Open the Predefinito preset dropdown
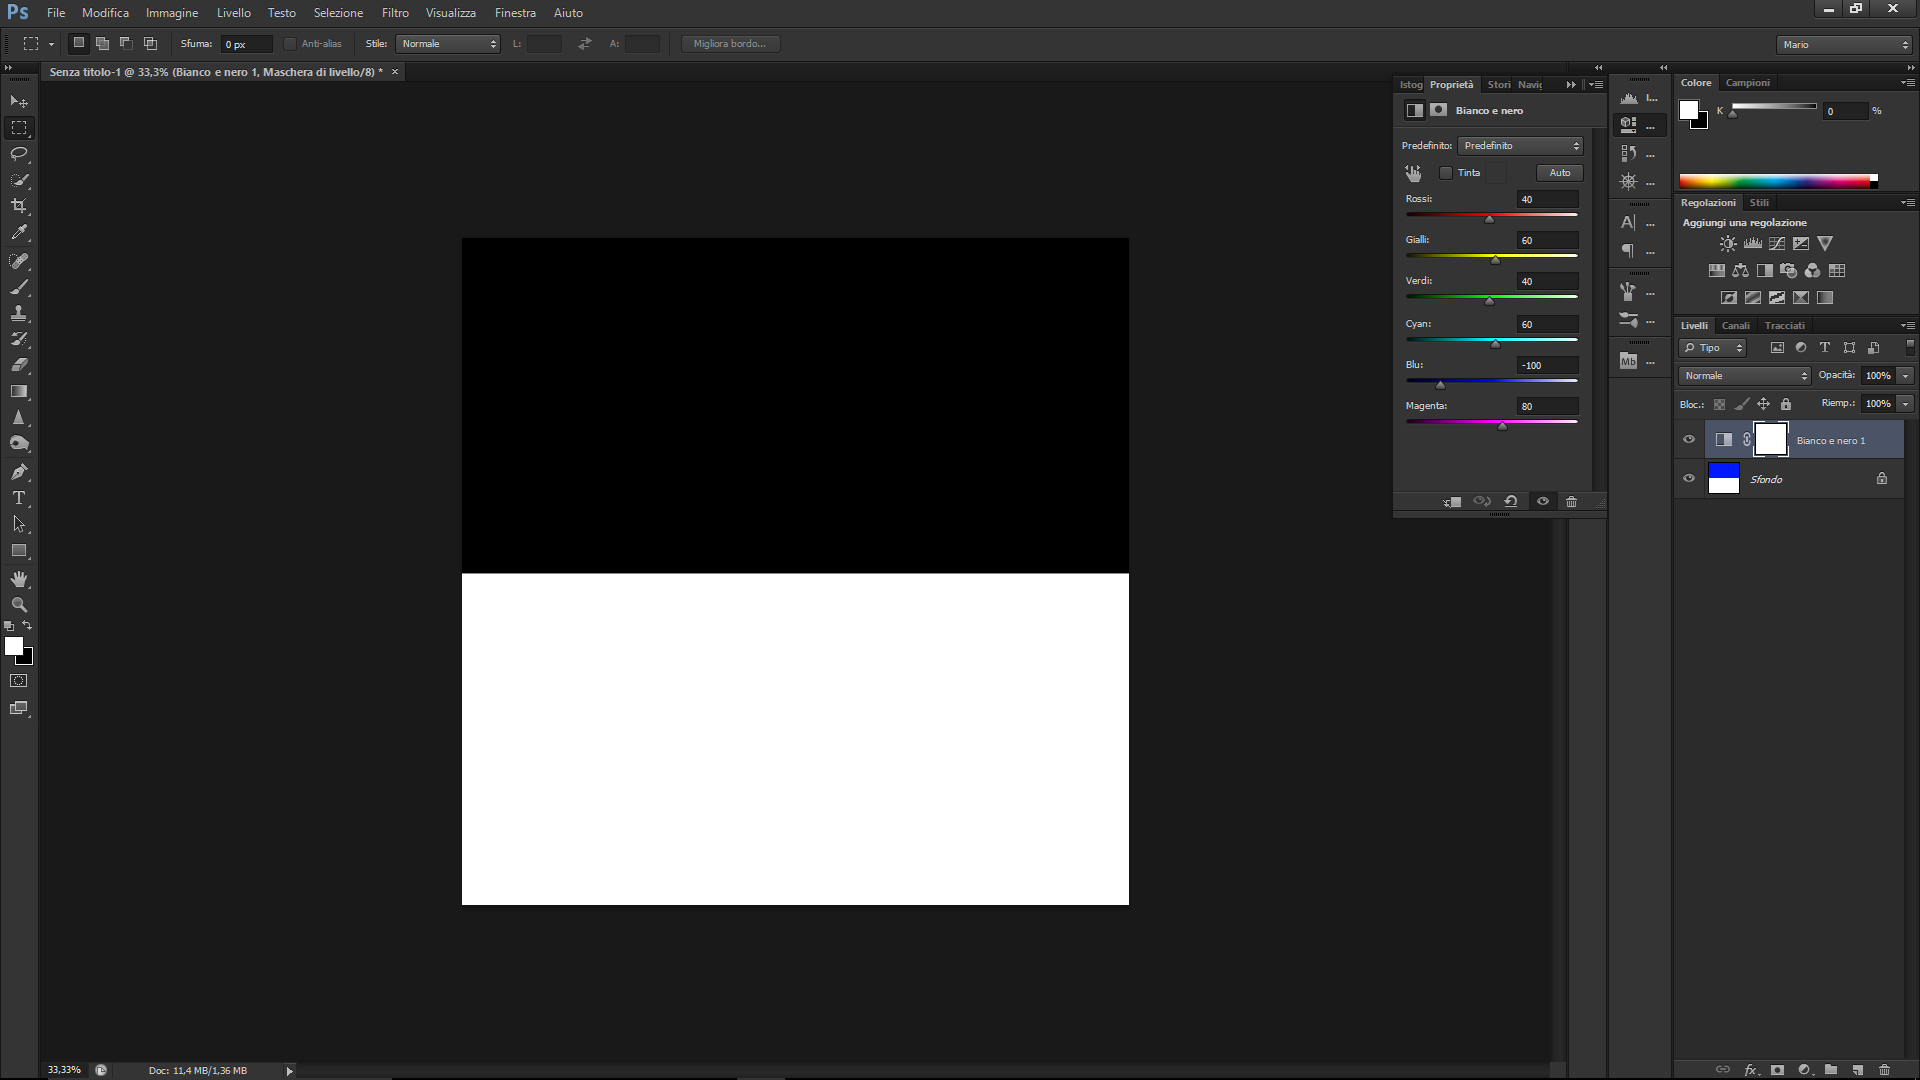This screenshot has width=1920, height=1080. [1520, 145]
